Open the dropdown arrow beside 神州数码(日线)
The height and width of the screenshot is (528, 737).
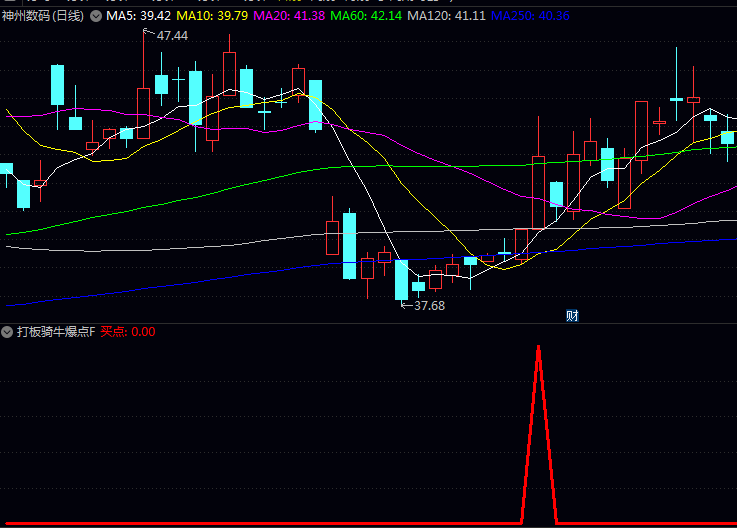[x=95, y=17]
